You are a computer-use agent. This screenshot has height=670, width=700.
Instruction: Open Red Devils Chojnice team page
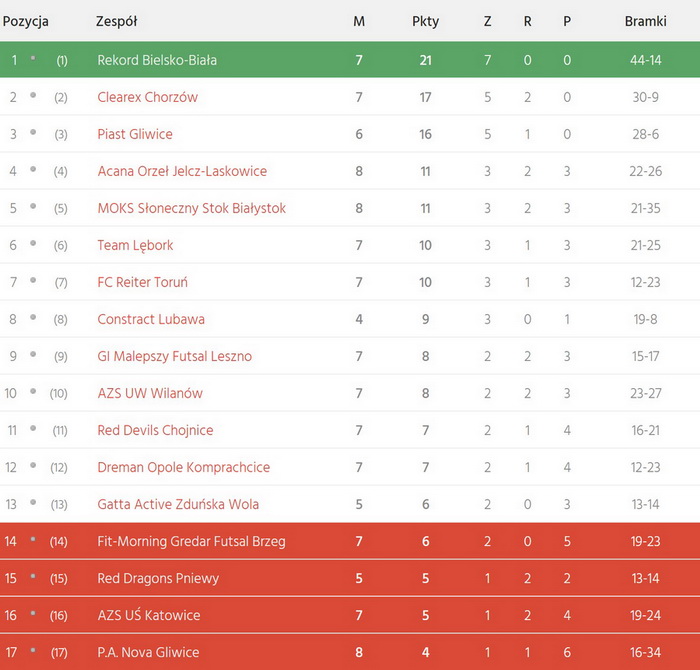point(155,430)
